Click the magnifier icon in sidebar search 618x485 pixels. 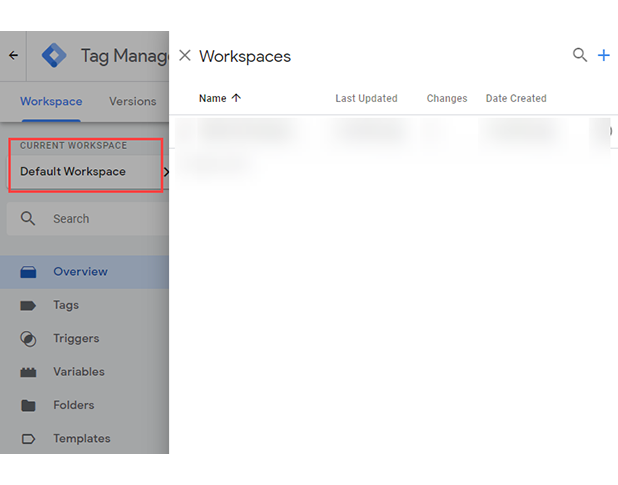point(28,219)
